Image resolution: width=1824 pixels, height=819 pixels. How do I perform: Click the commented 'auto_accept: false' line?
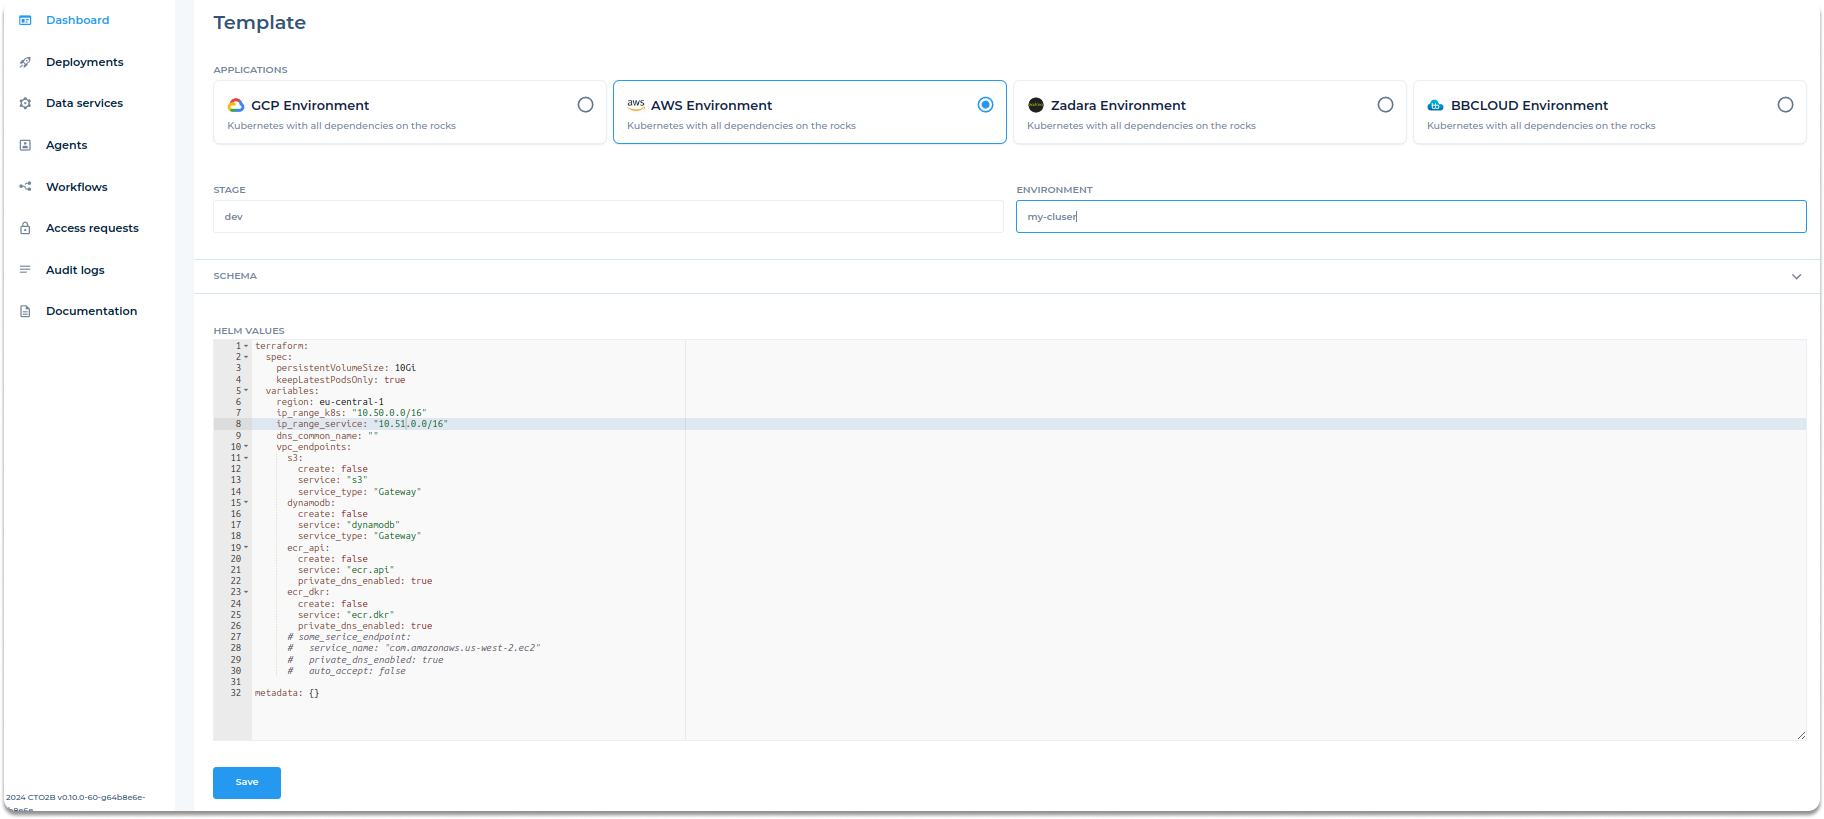pos(347,671)
